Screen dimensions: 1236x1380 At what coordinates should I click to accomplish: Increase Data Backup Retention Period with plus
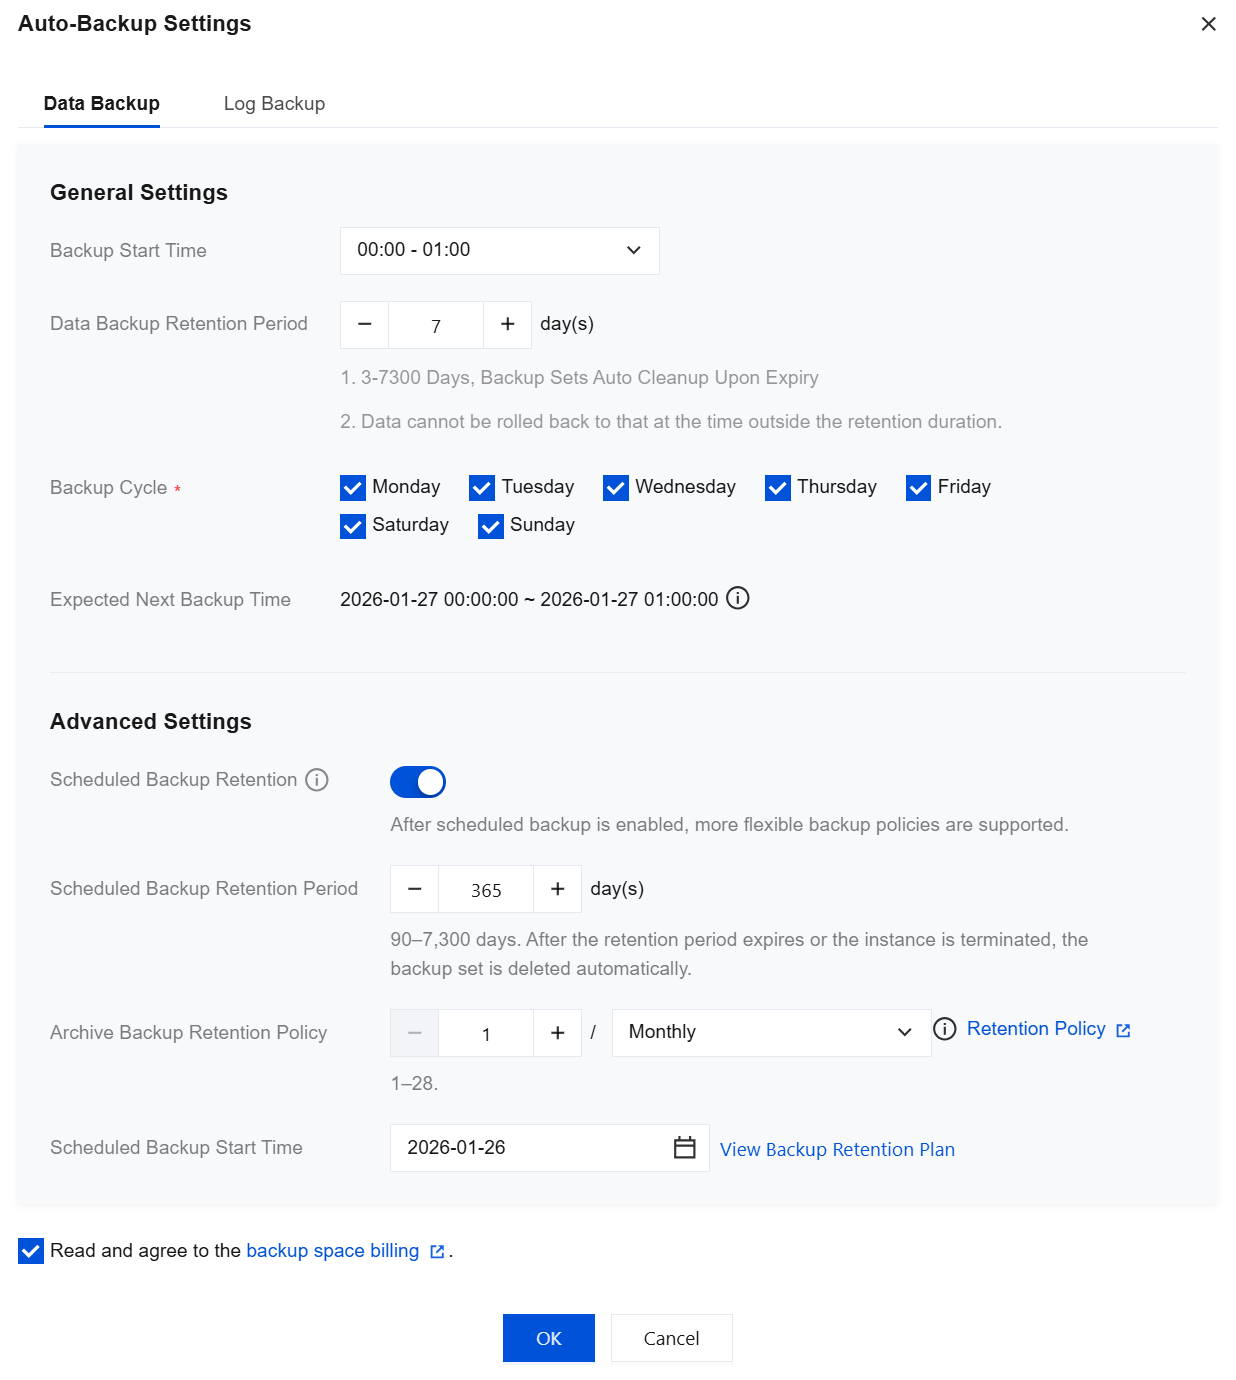(x=508, y=325)
